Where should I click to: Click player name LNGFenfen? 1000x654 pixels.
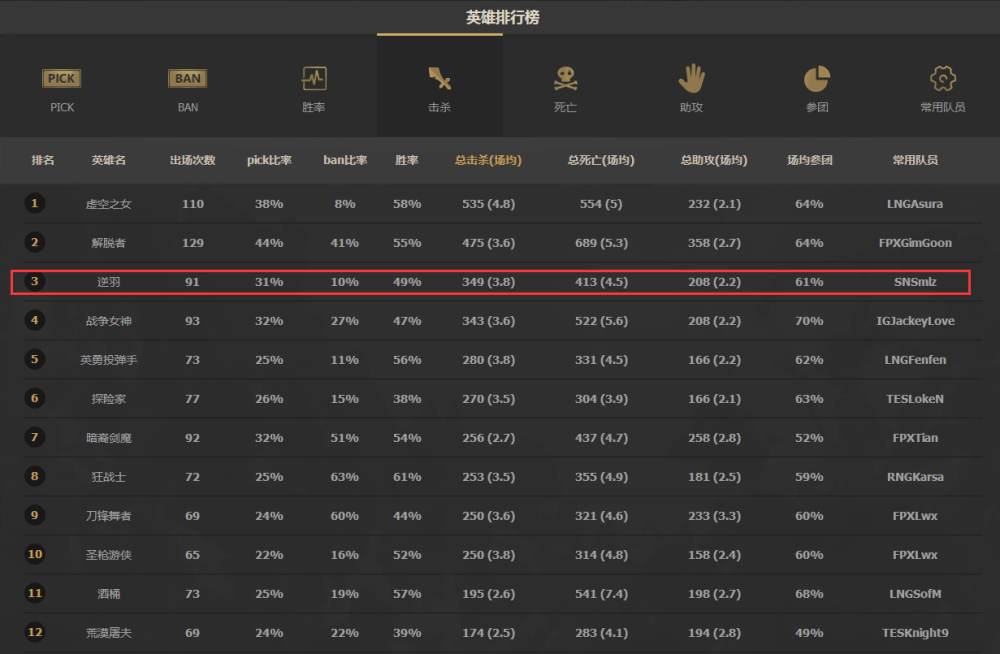pyautogui.click(x=915, y=360)
